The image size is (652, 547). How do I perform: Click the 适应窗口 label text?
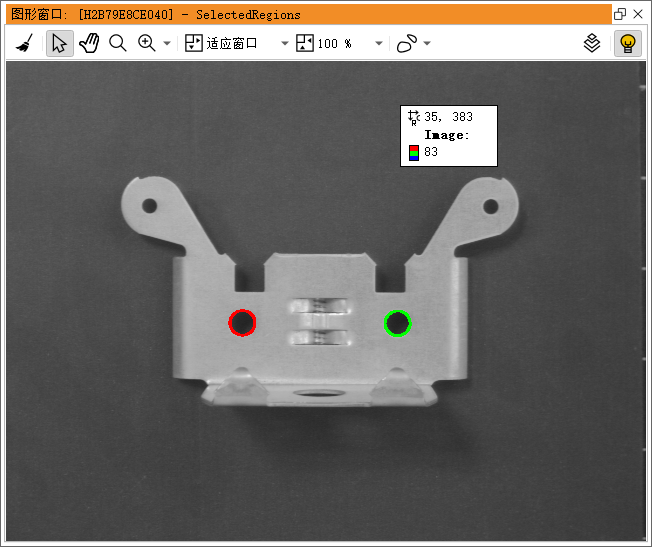232,43
